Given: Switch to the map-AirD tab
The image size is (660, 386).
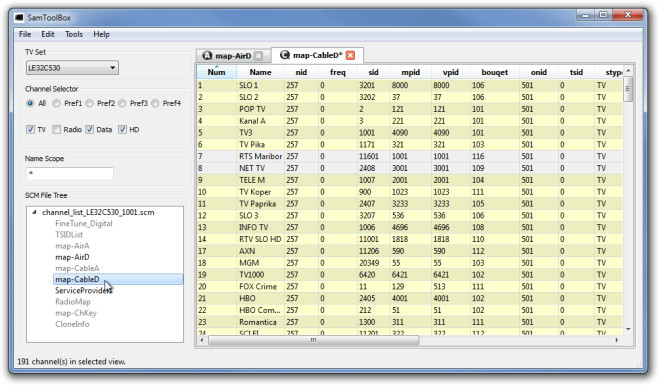Looking at the screenshot, I should [233, 56].
